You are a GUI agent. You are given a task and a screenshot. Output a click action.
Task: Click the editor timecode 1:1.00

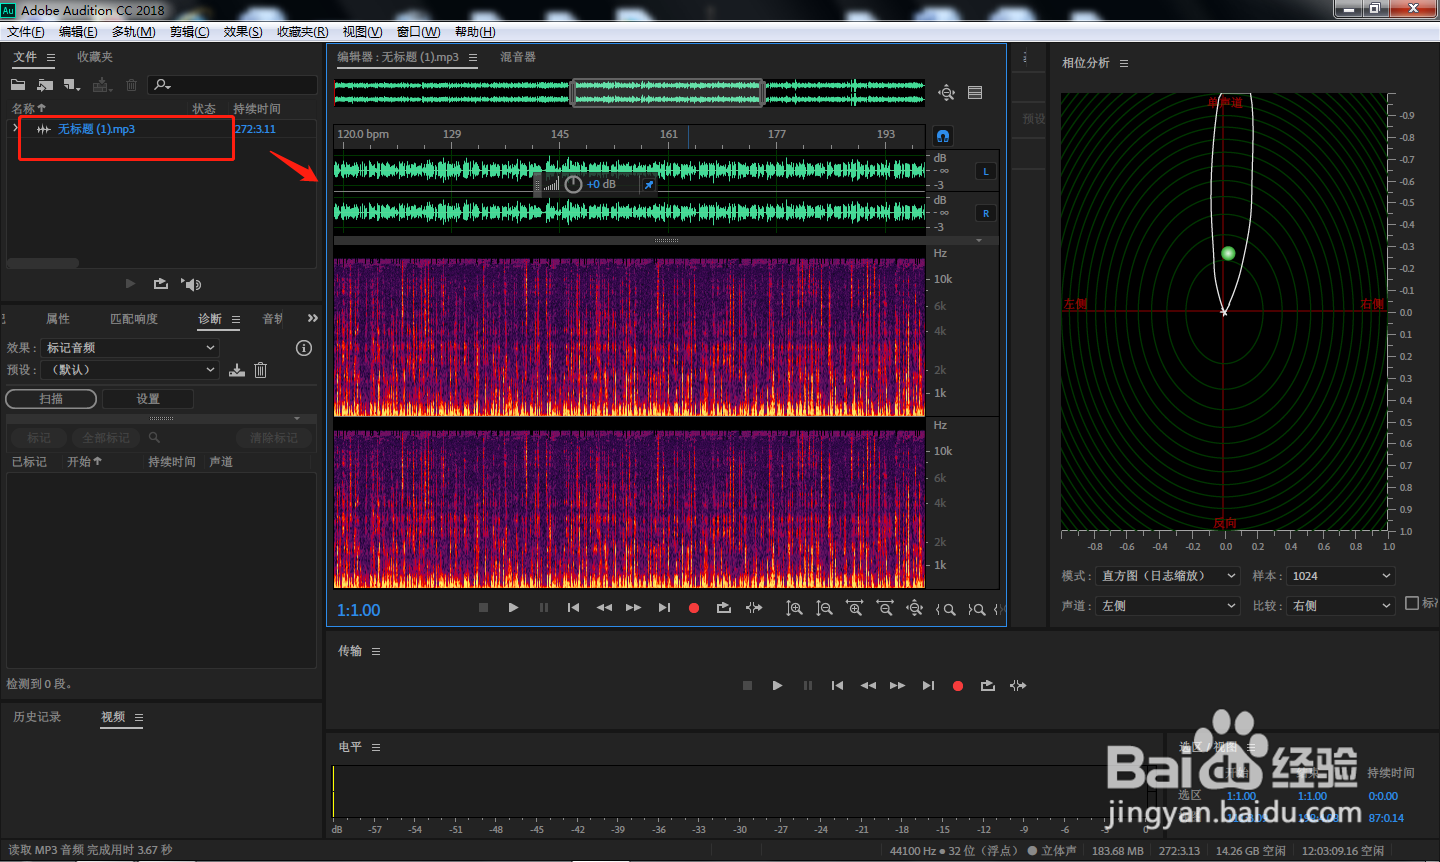click(358, 610)
